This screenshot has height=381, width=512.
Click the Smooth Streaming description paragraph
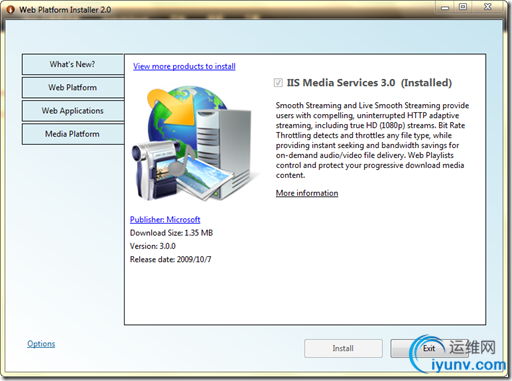coord(372,140)
